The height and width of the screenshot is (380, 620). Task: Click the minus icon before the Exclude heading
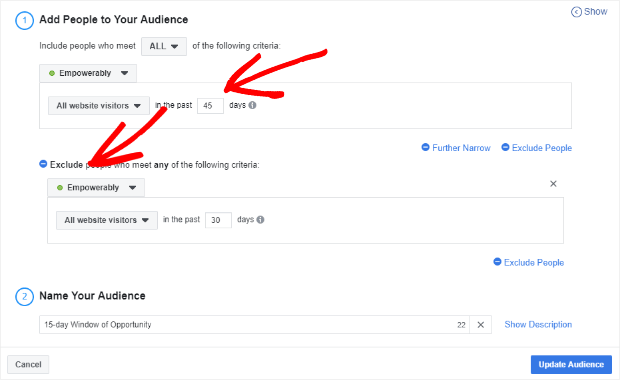(43, 164)
